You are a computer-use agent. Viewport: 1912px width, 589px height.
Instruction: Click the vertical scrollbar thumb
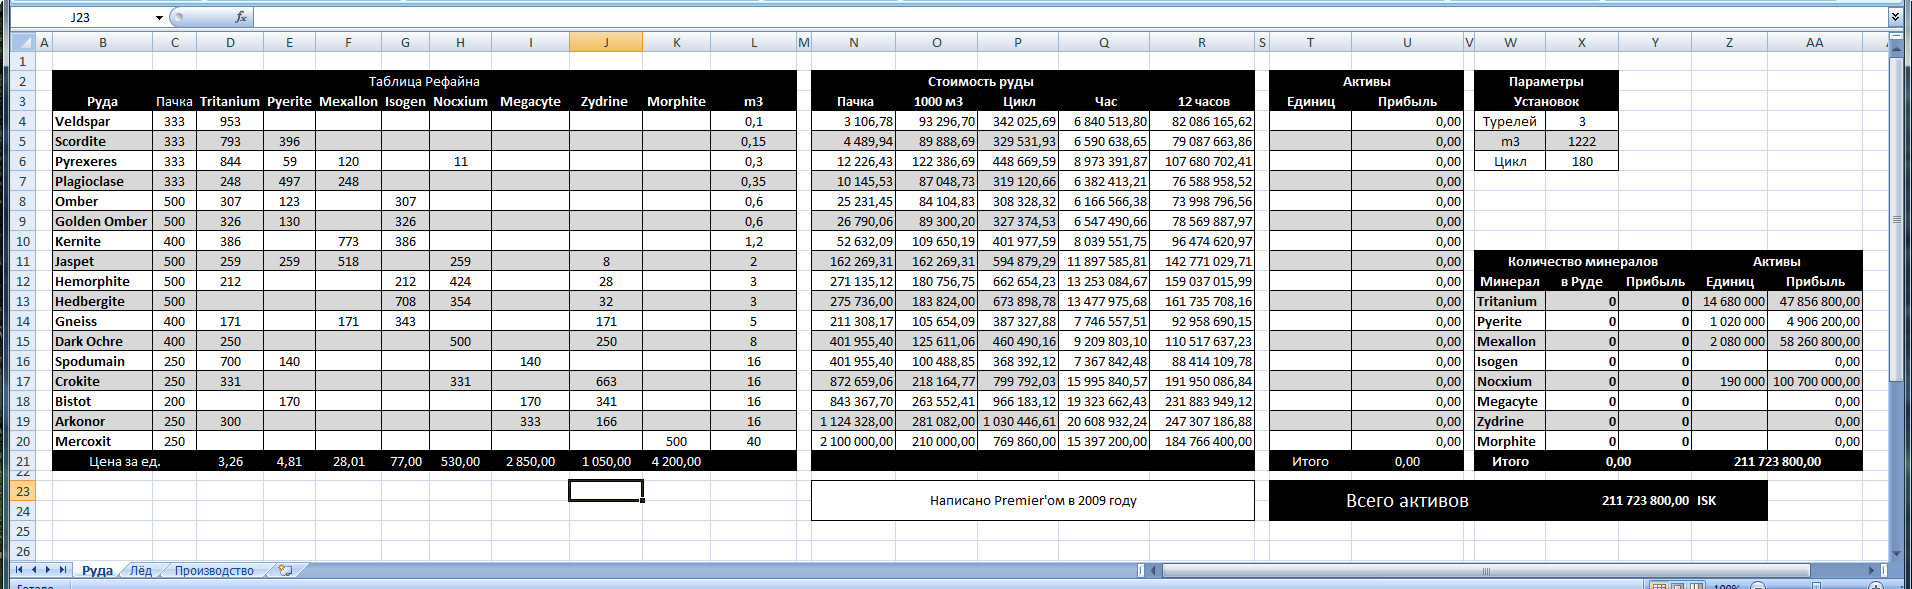point(1896,220)
